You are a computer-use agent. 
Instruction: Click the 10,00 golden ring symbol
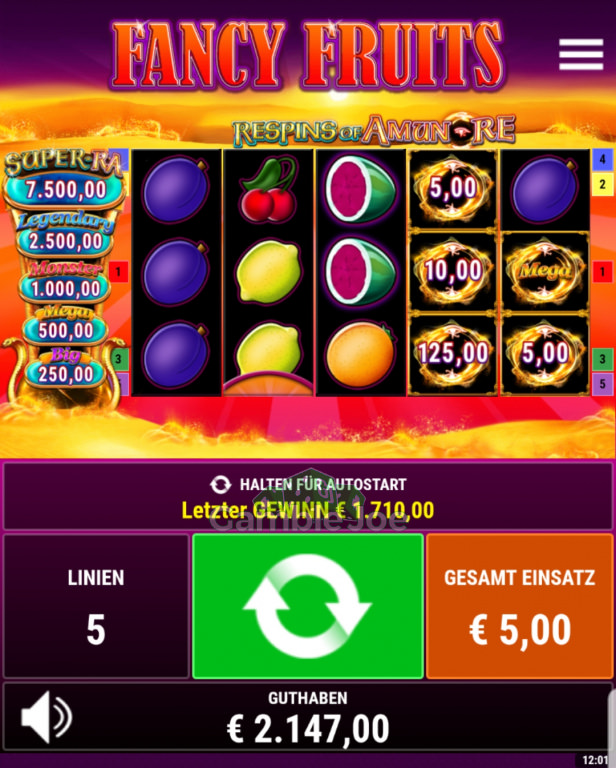point(453,271)
